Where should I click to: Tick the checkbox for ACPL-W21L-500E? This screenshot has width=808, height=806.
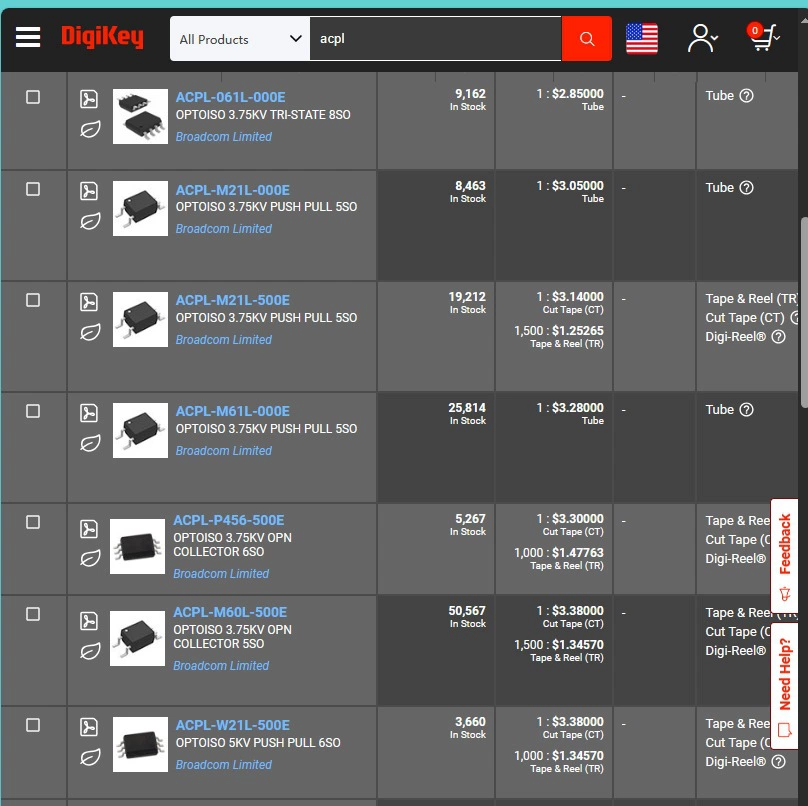tap(33, 725)
